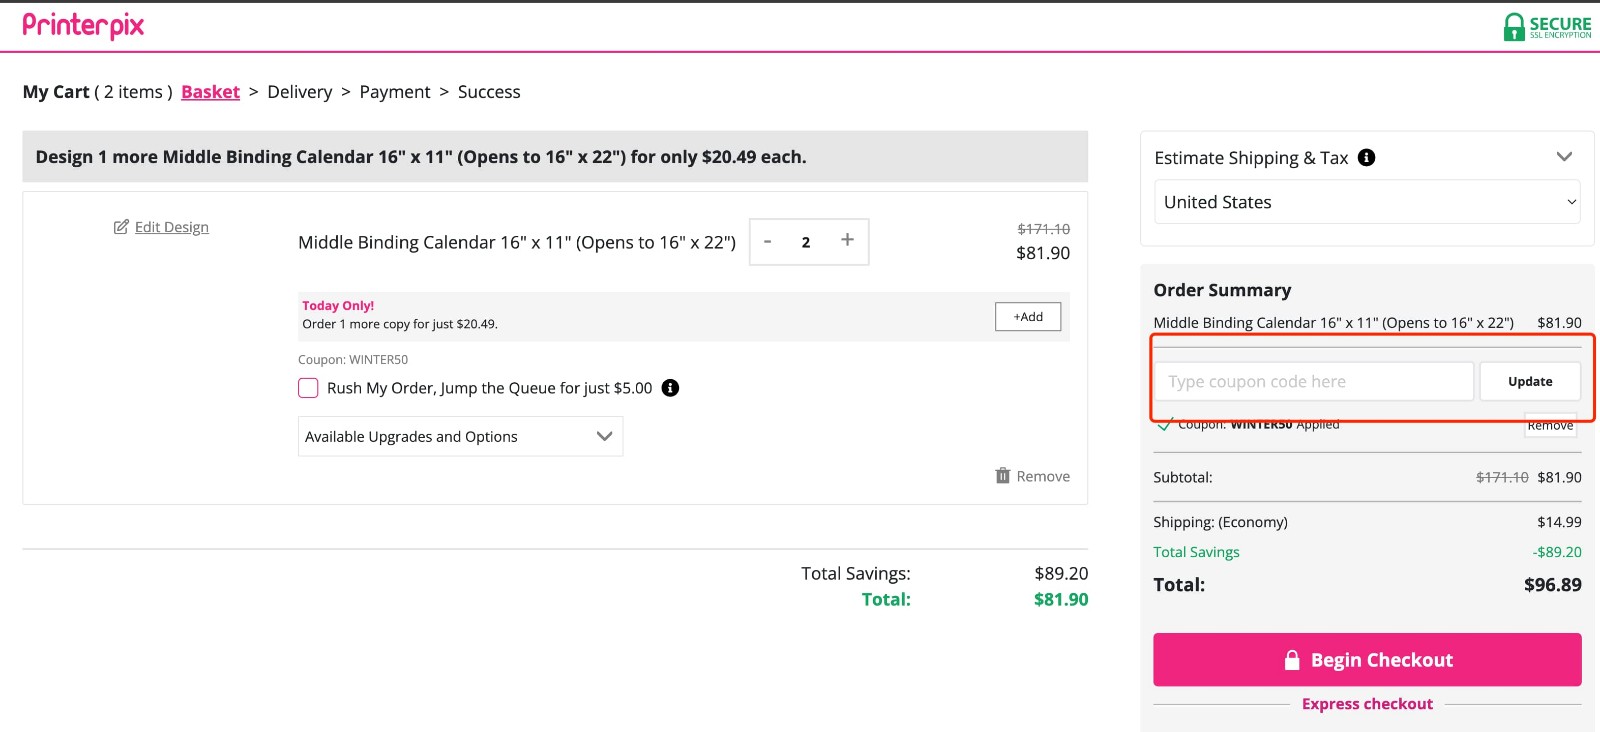Click the $89.20 total savings amount below the cart
Image resolution: width=1600 pixels, height=732 pixels.
coord(1061,573)
